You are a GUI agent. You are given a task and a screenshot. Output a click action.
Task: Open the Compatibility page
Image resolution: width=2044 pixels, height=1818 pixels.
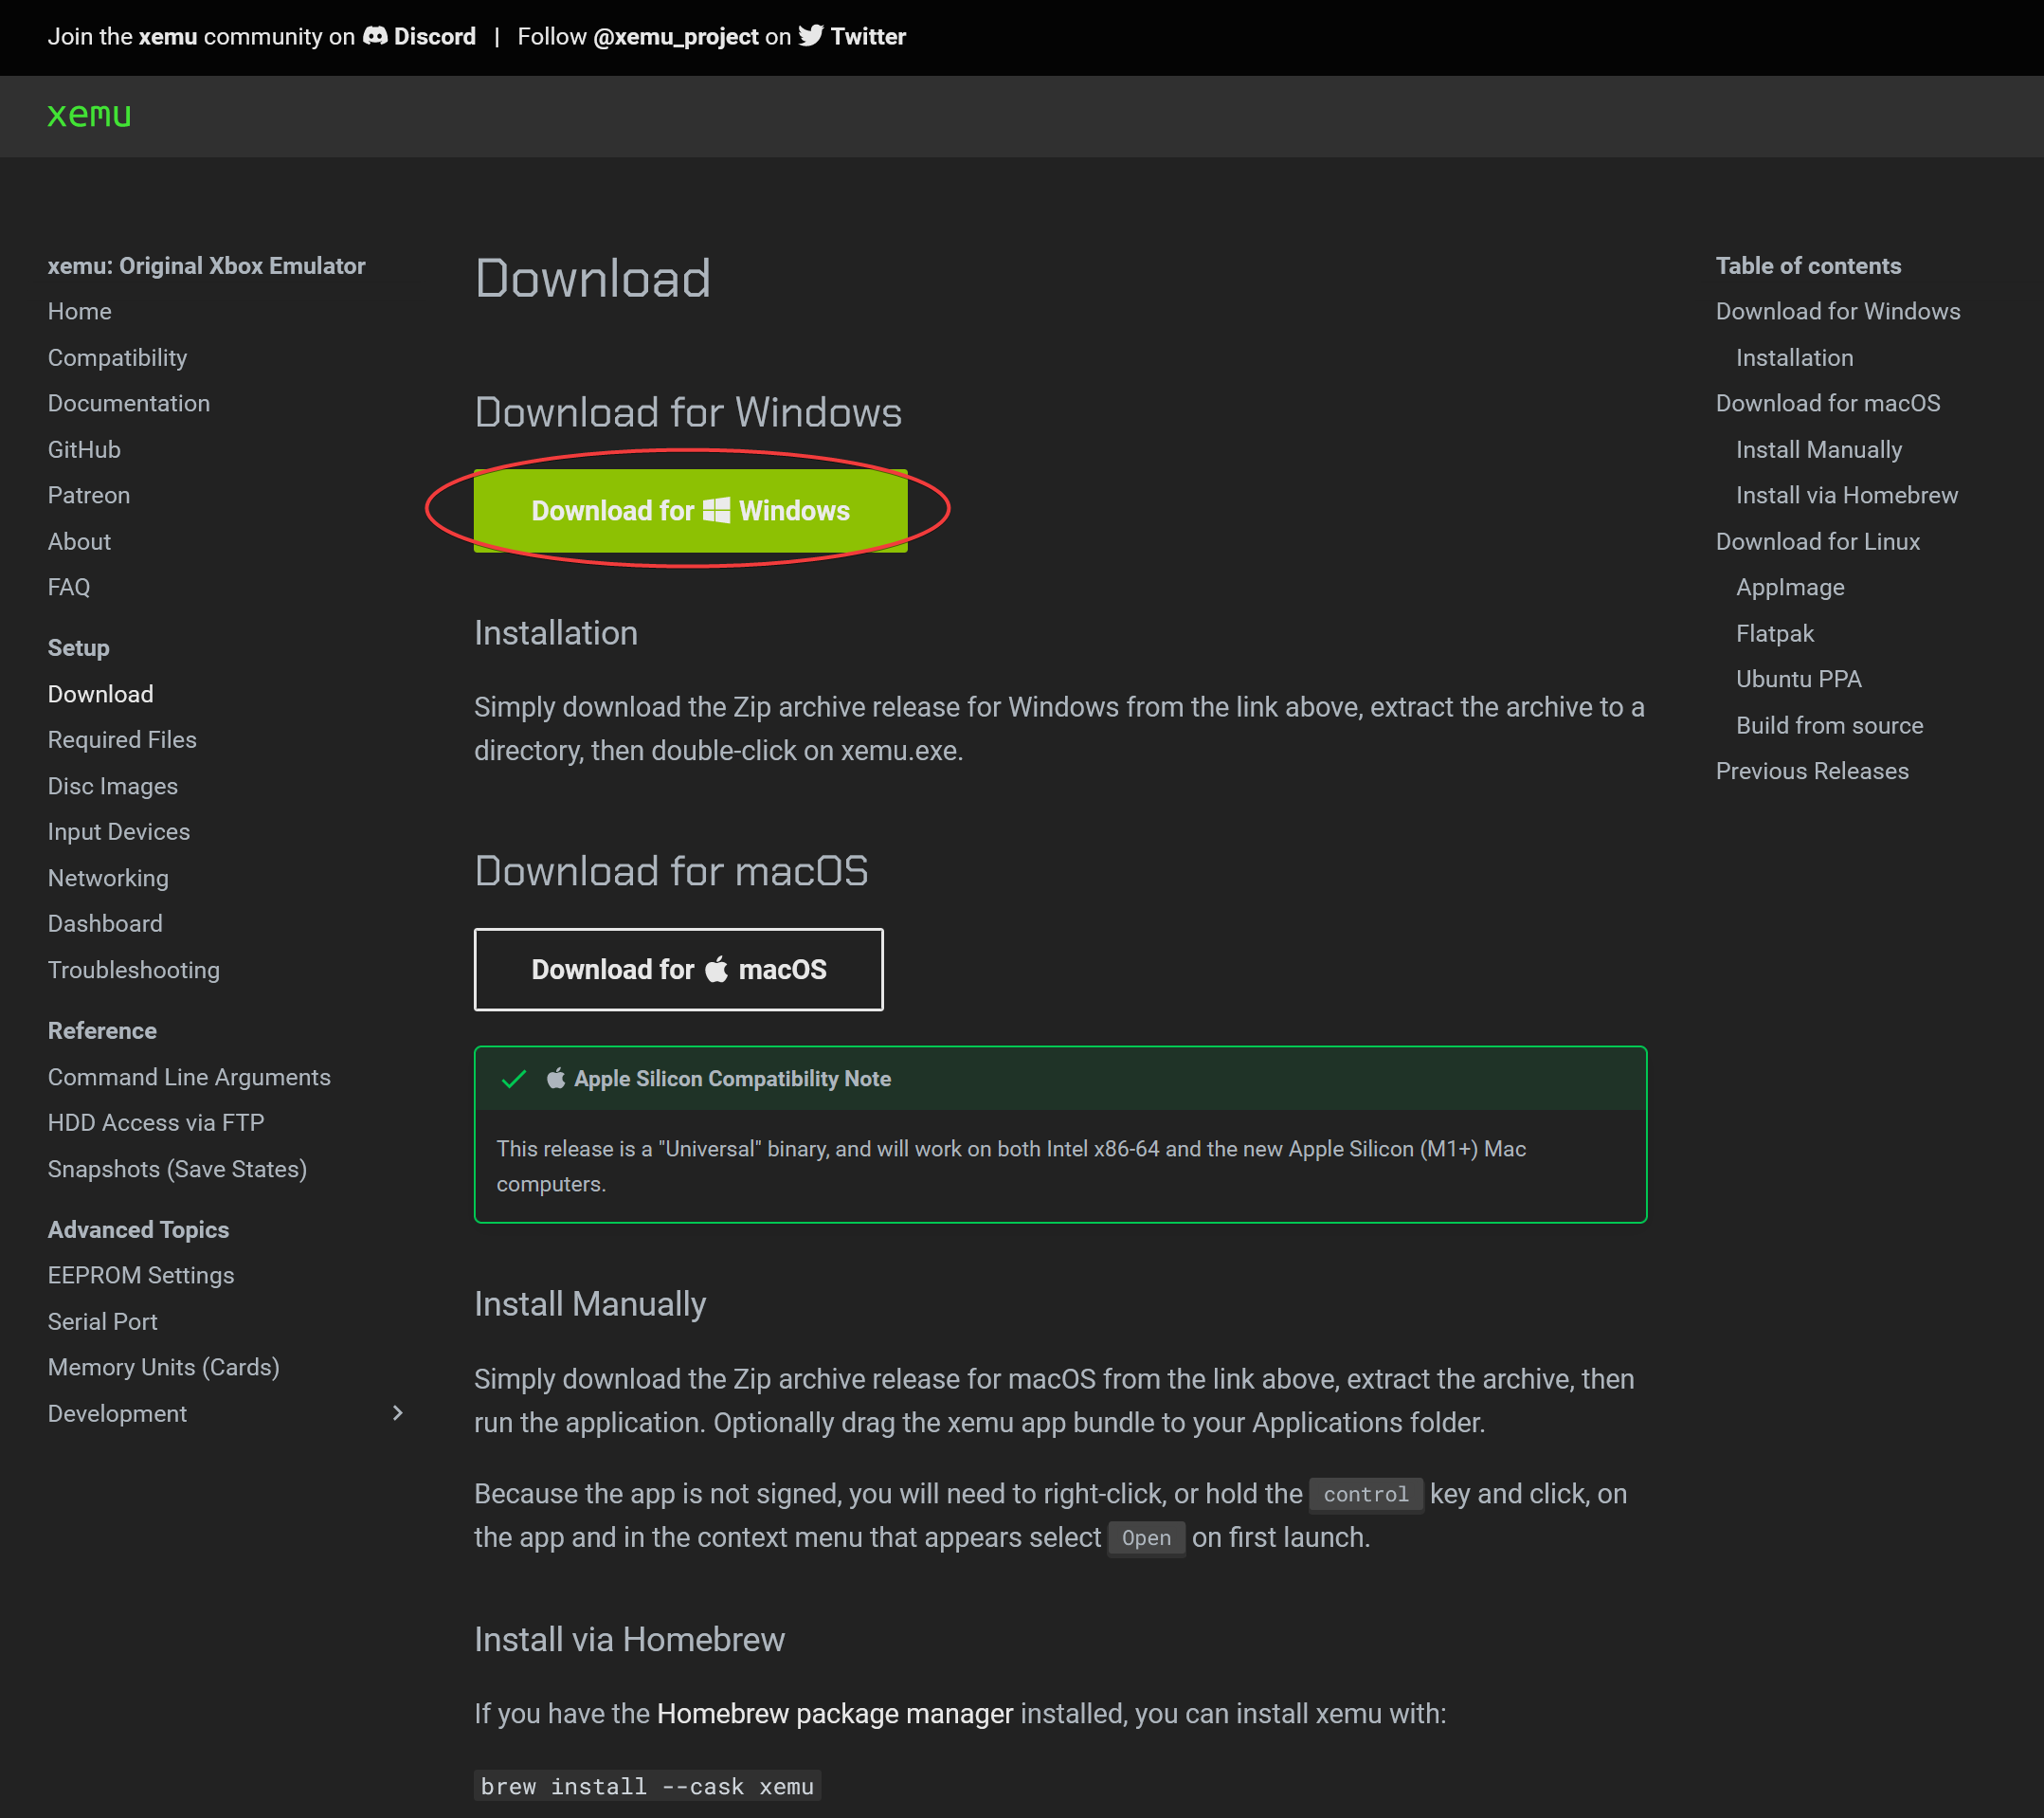tap(118, 358)
